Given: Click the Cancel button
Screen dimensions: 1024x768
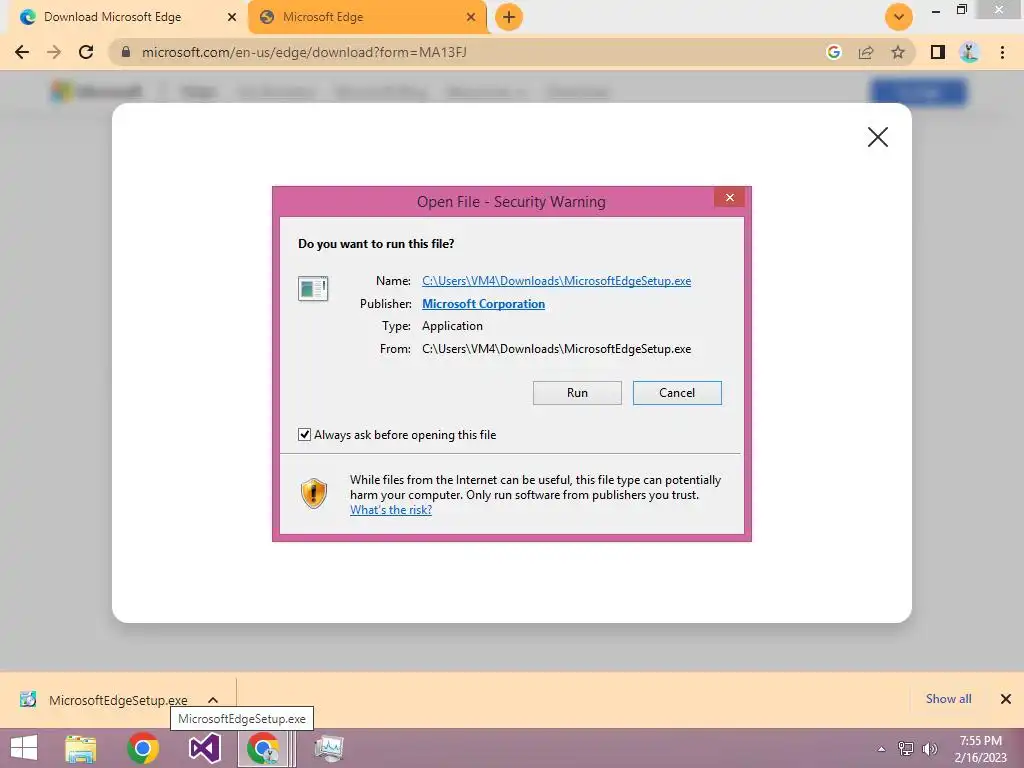Looking at the screenshot, I should (677, 393).
